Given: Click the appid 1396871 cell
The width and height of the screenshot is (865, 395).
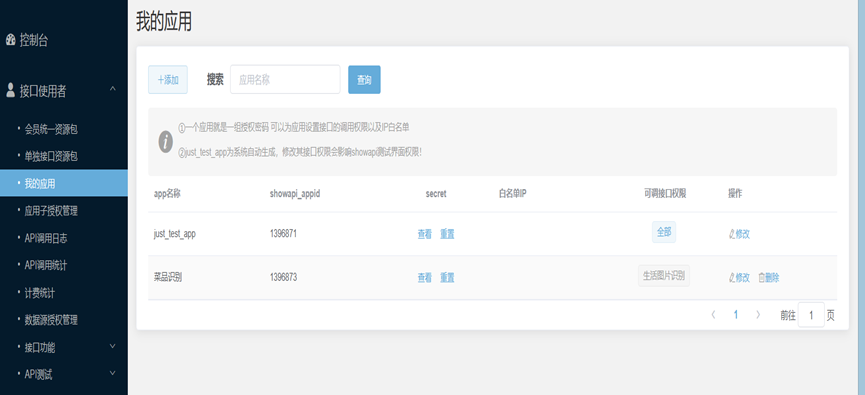Looking at the screenshot, I should point(284,234).
